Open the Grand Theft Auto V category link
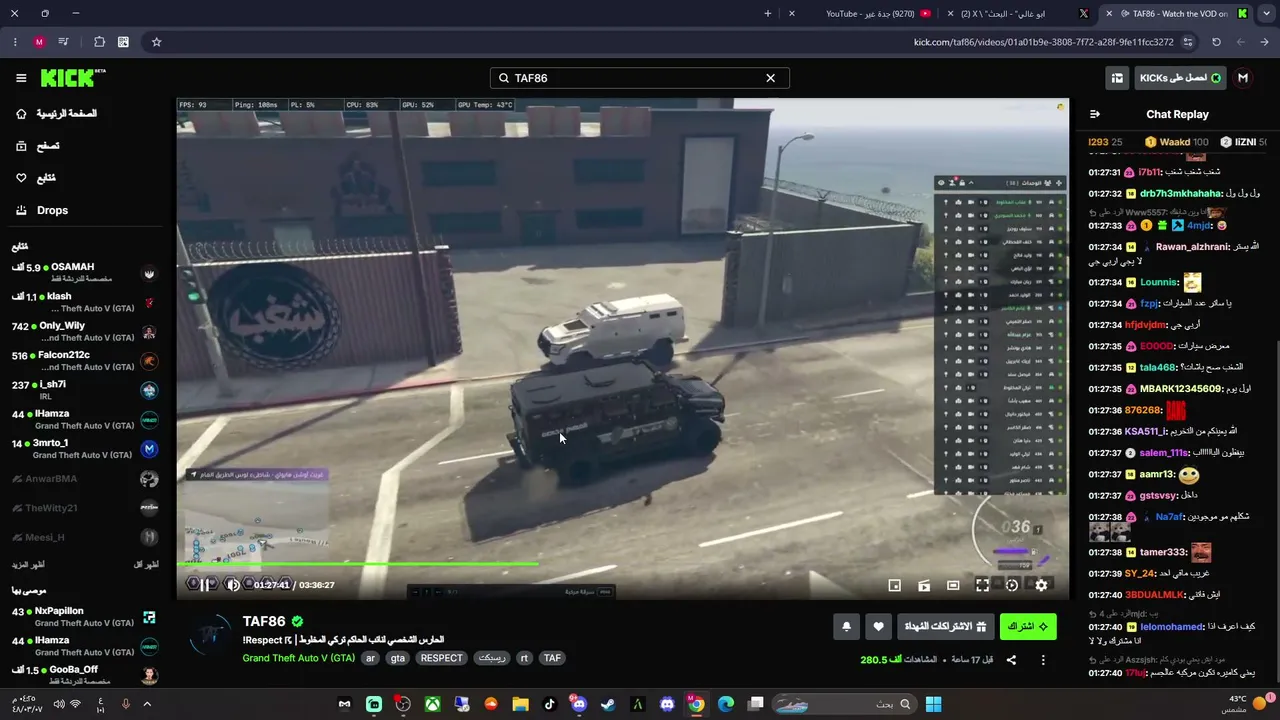Image resolution: width=1280 pixels, height=720 pixels. tap(298, 658)
